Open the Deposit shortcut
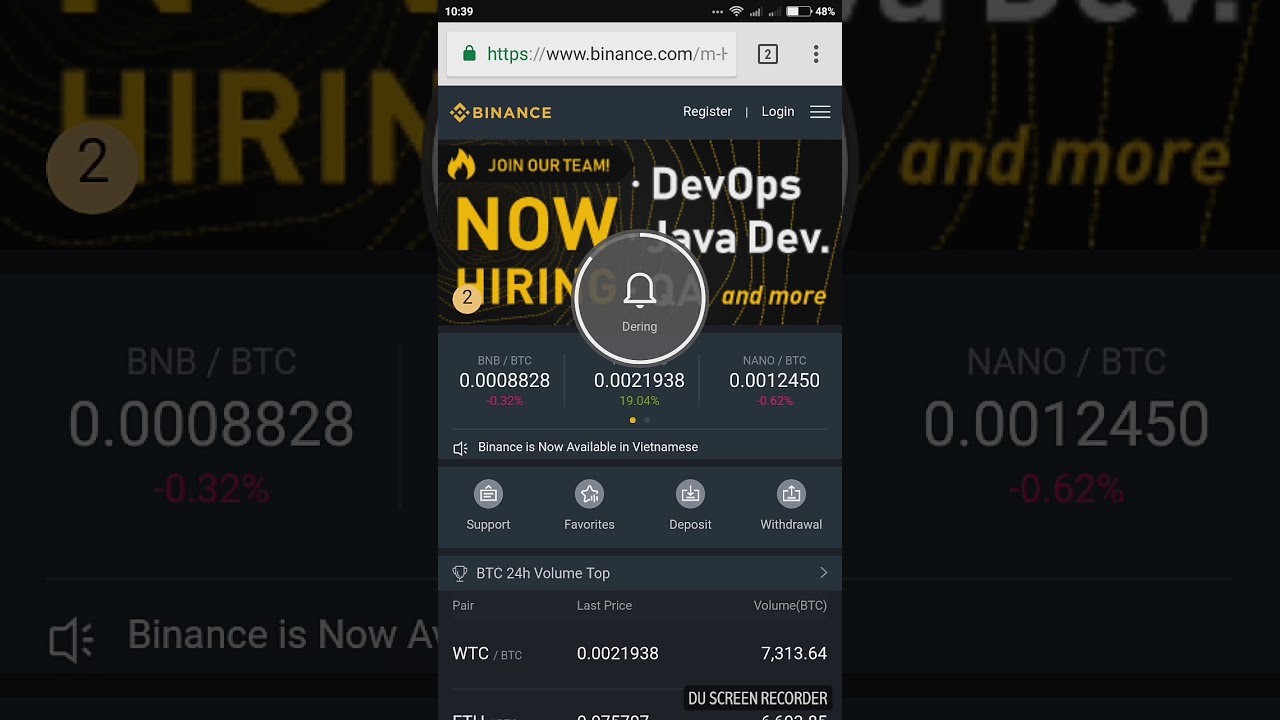The width and height of the screenshot is (1280, 720). 690,506
